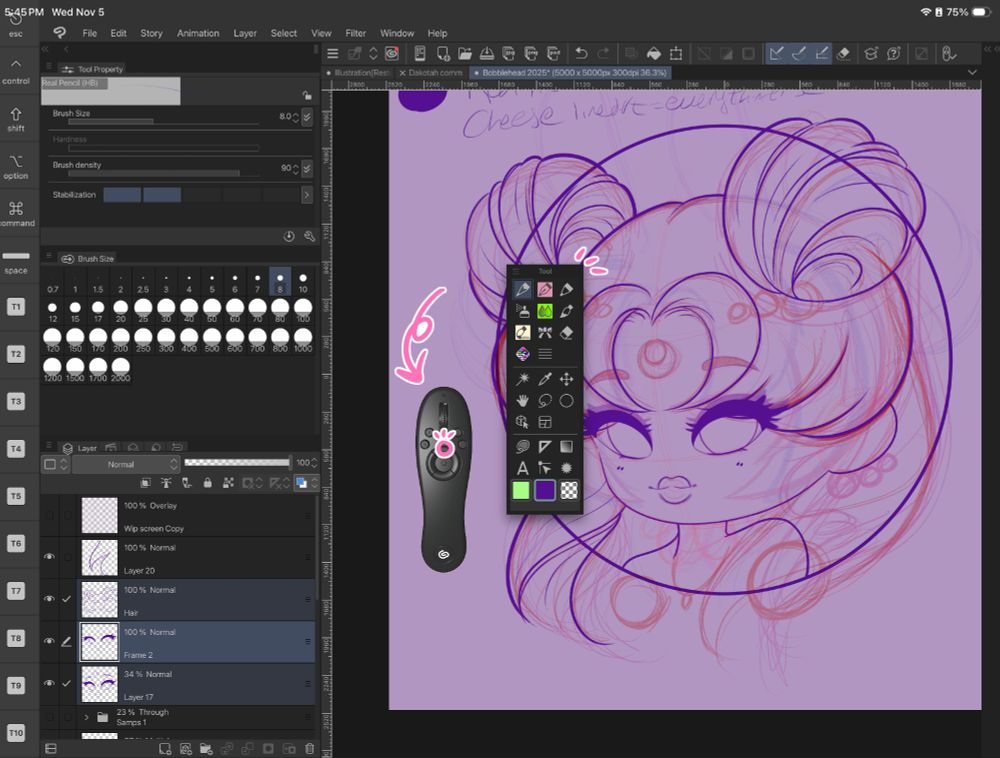Select the Ruler tool
The width and height of the screenshot is (1000, 758).
click(545, 447)
